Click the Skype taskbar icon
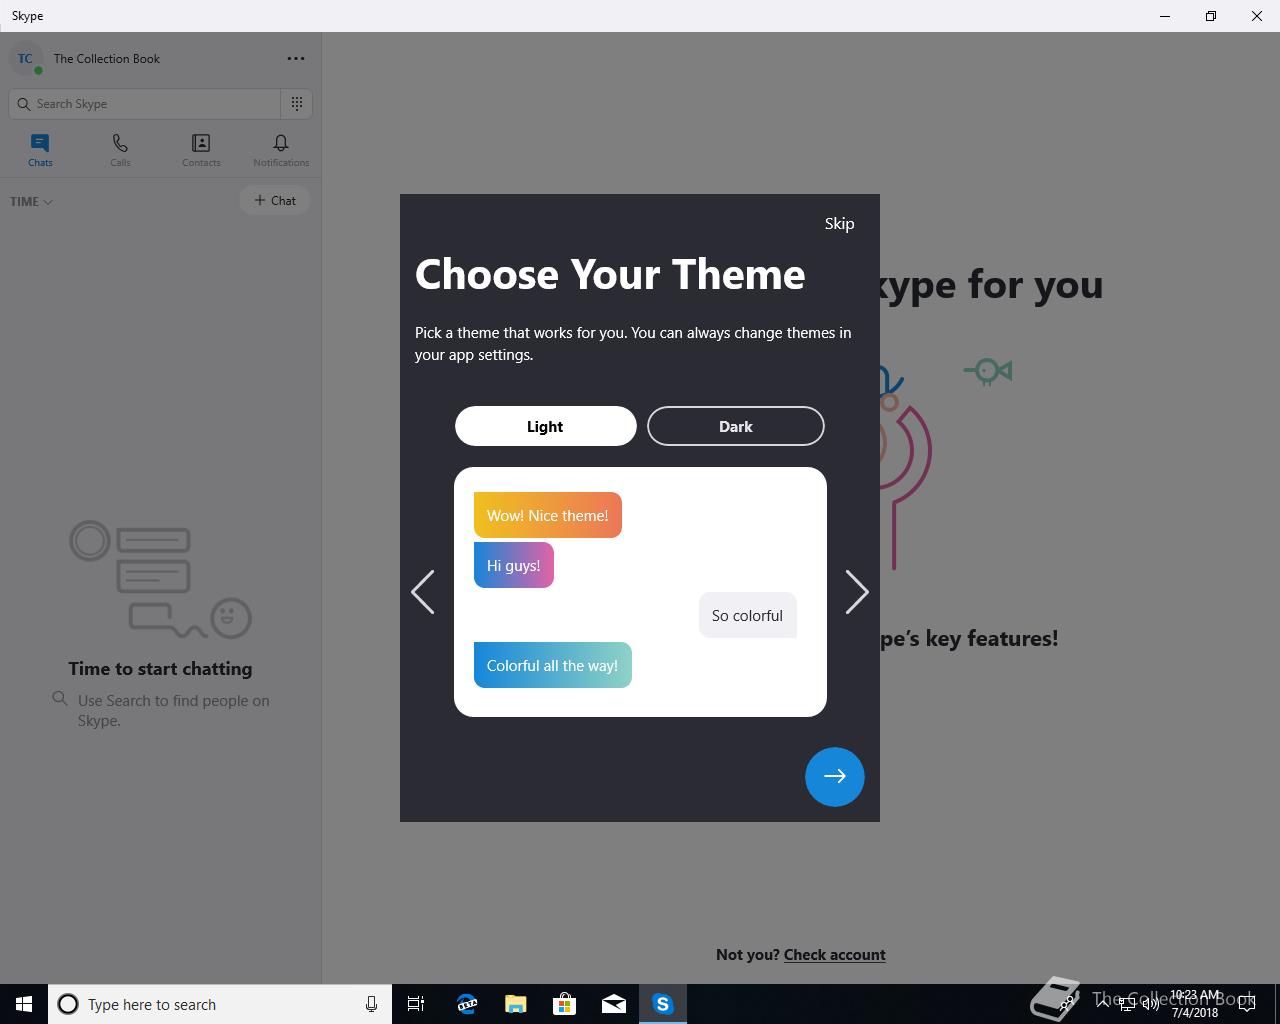The height and width of the screenshot is (1024, 1280). pos(663,1004)
